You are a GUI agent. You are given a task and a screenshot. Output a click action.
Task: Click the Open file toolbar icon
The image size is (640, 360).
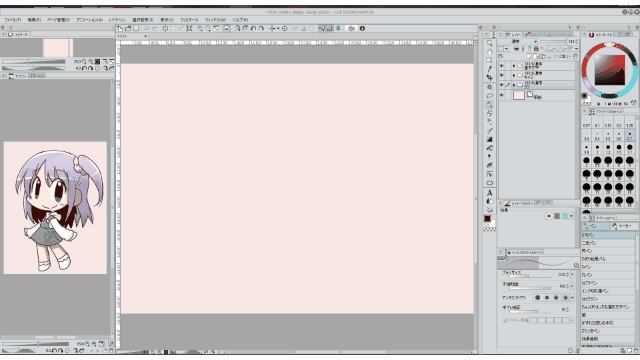[x=128, y=29]
